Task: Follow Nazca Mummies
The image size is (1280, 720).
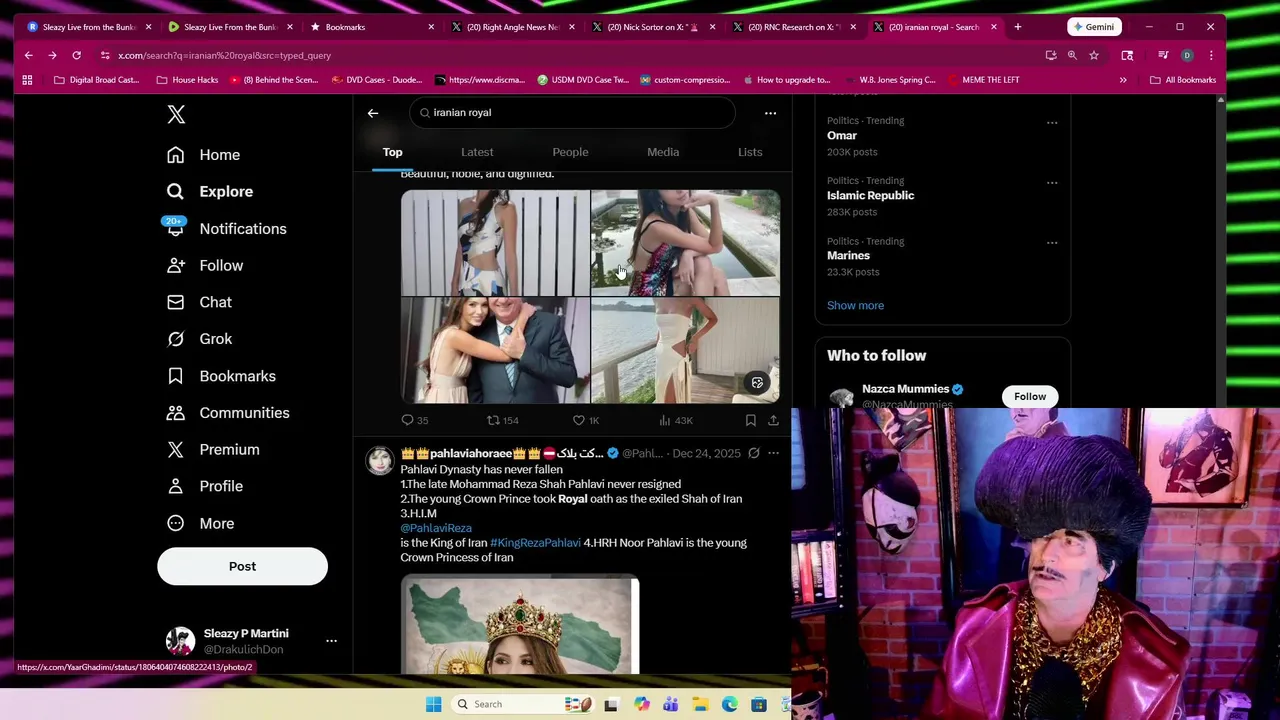Action: coord(1029,396)
